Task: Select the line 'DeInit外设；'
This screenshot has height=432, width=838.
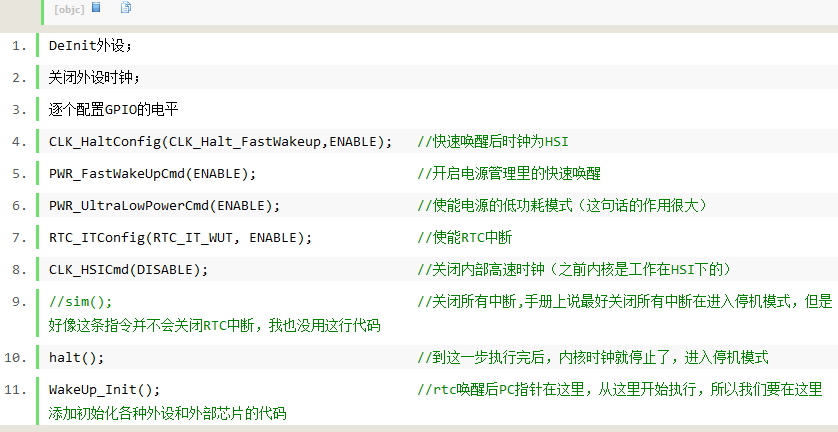Action: (x=90, y=46)
